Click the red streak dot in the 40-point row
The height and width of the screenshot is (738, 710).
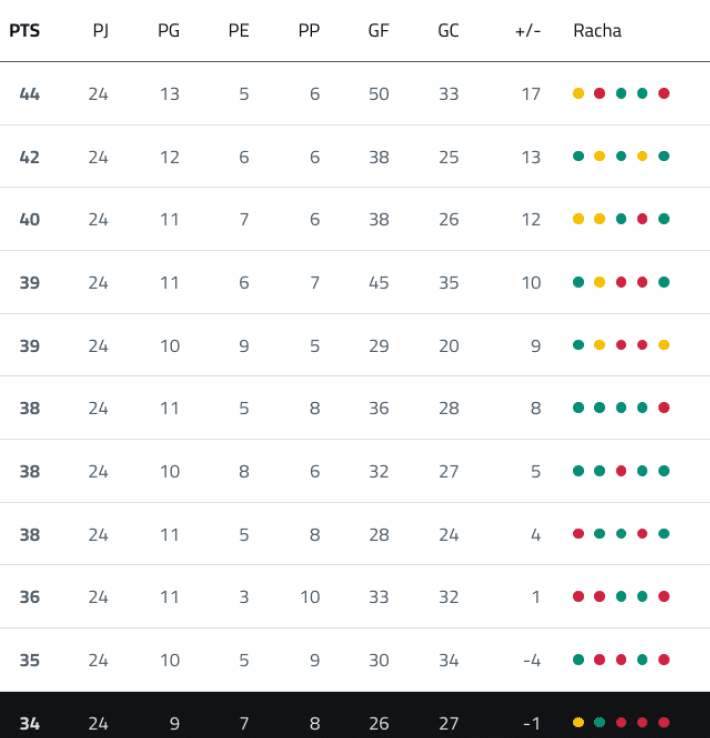point(642,220)
